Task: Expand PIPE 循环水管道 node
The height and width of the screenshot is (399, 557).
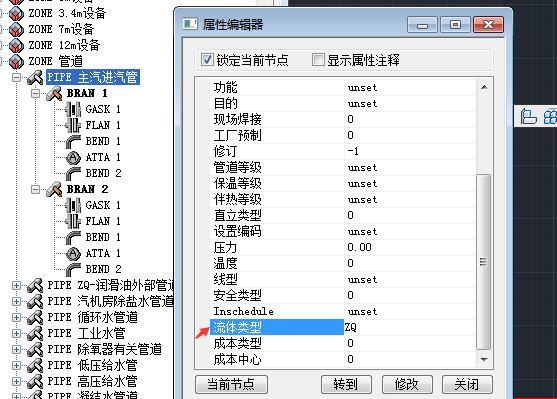Action: pyautogui.click(x=16, y=317)
